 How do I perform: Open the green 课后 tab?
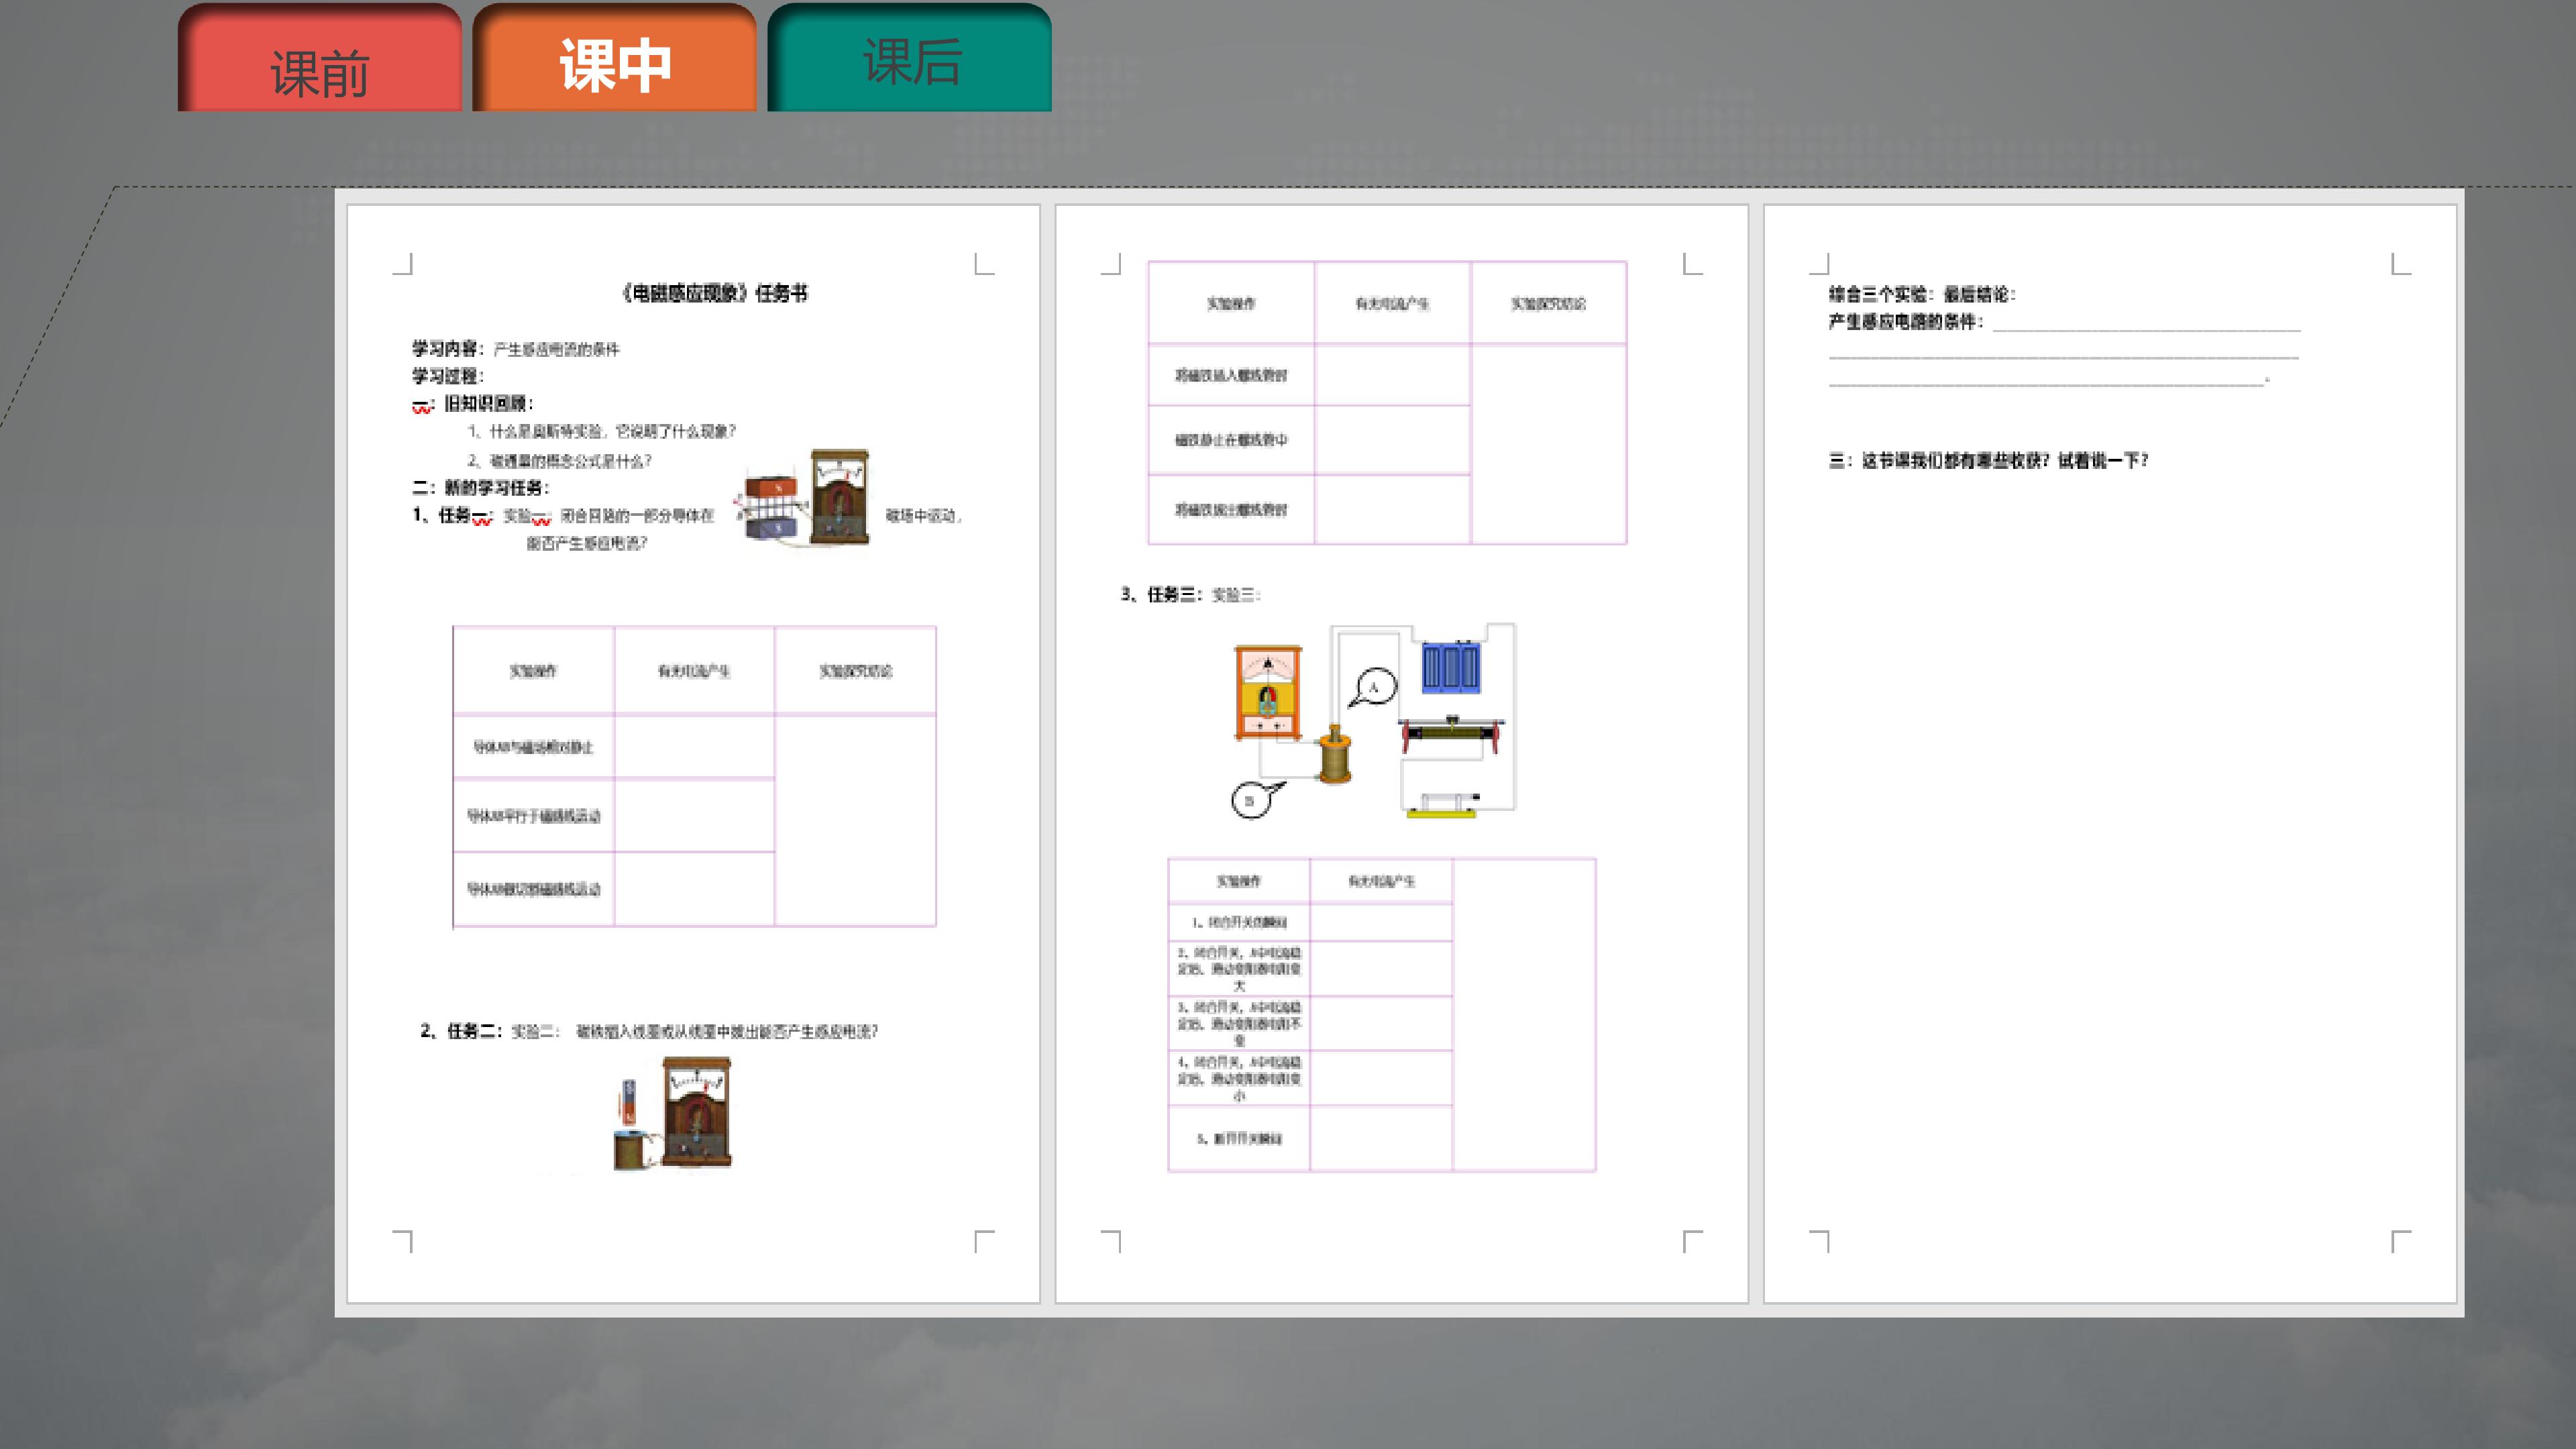coord(910,62)
